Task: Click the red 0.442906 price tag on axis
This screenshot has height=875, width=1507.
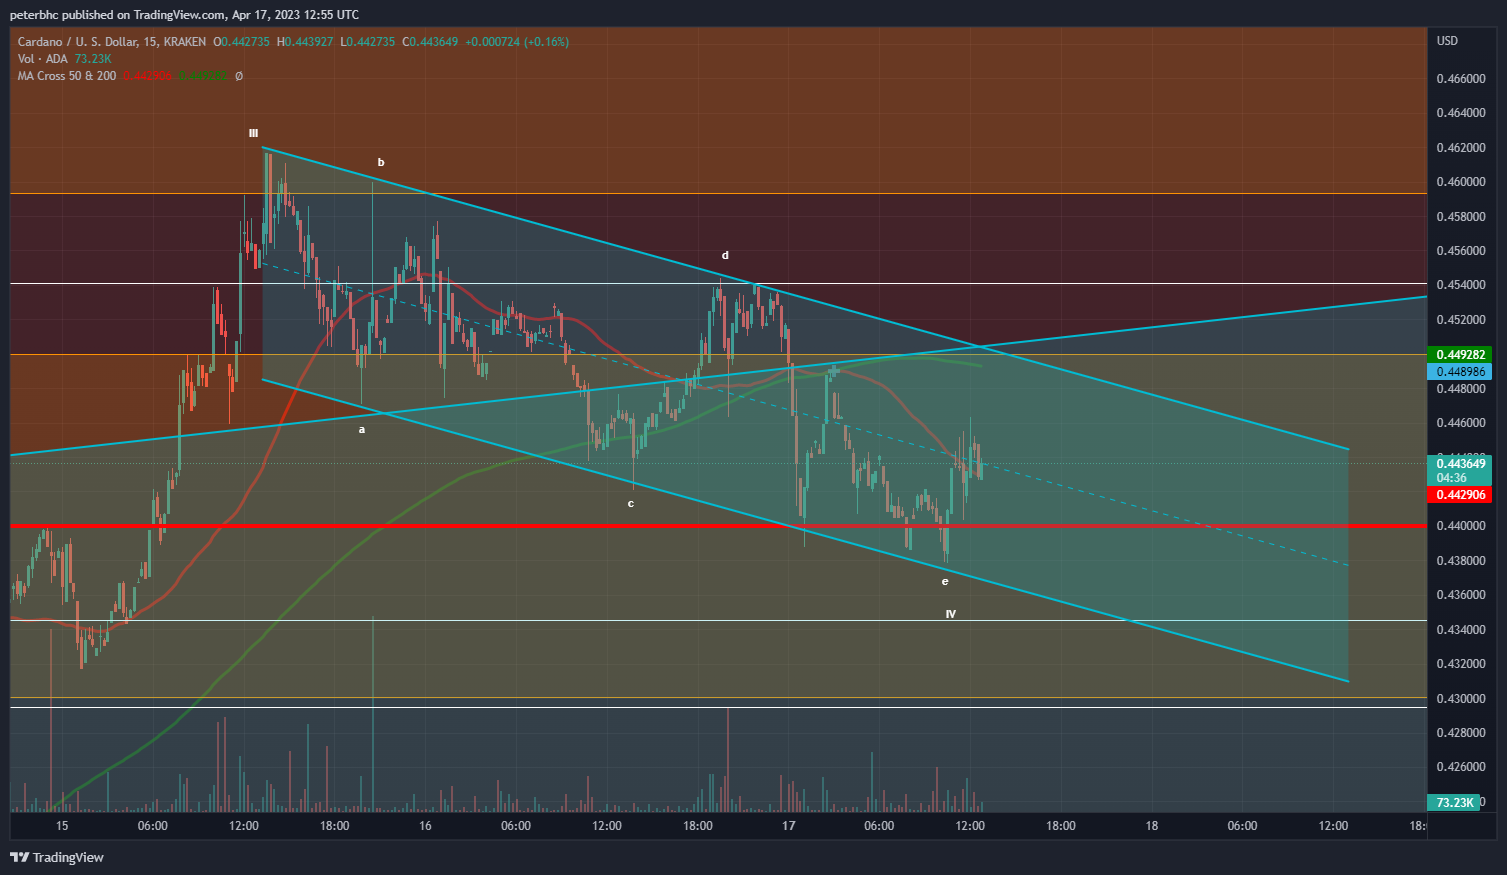Action: point(1459,495)
